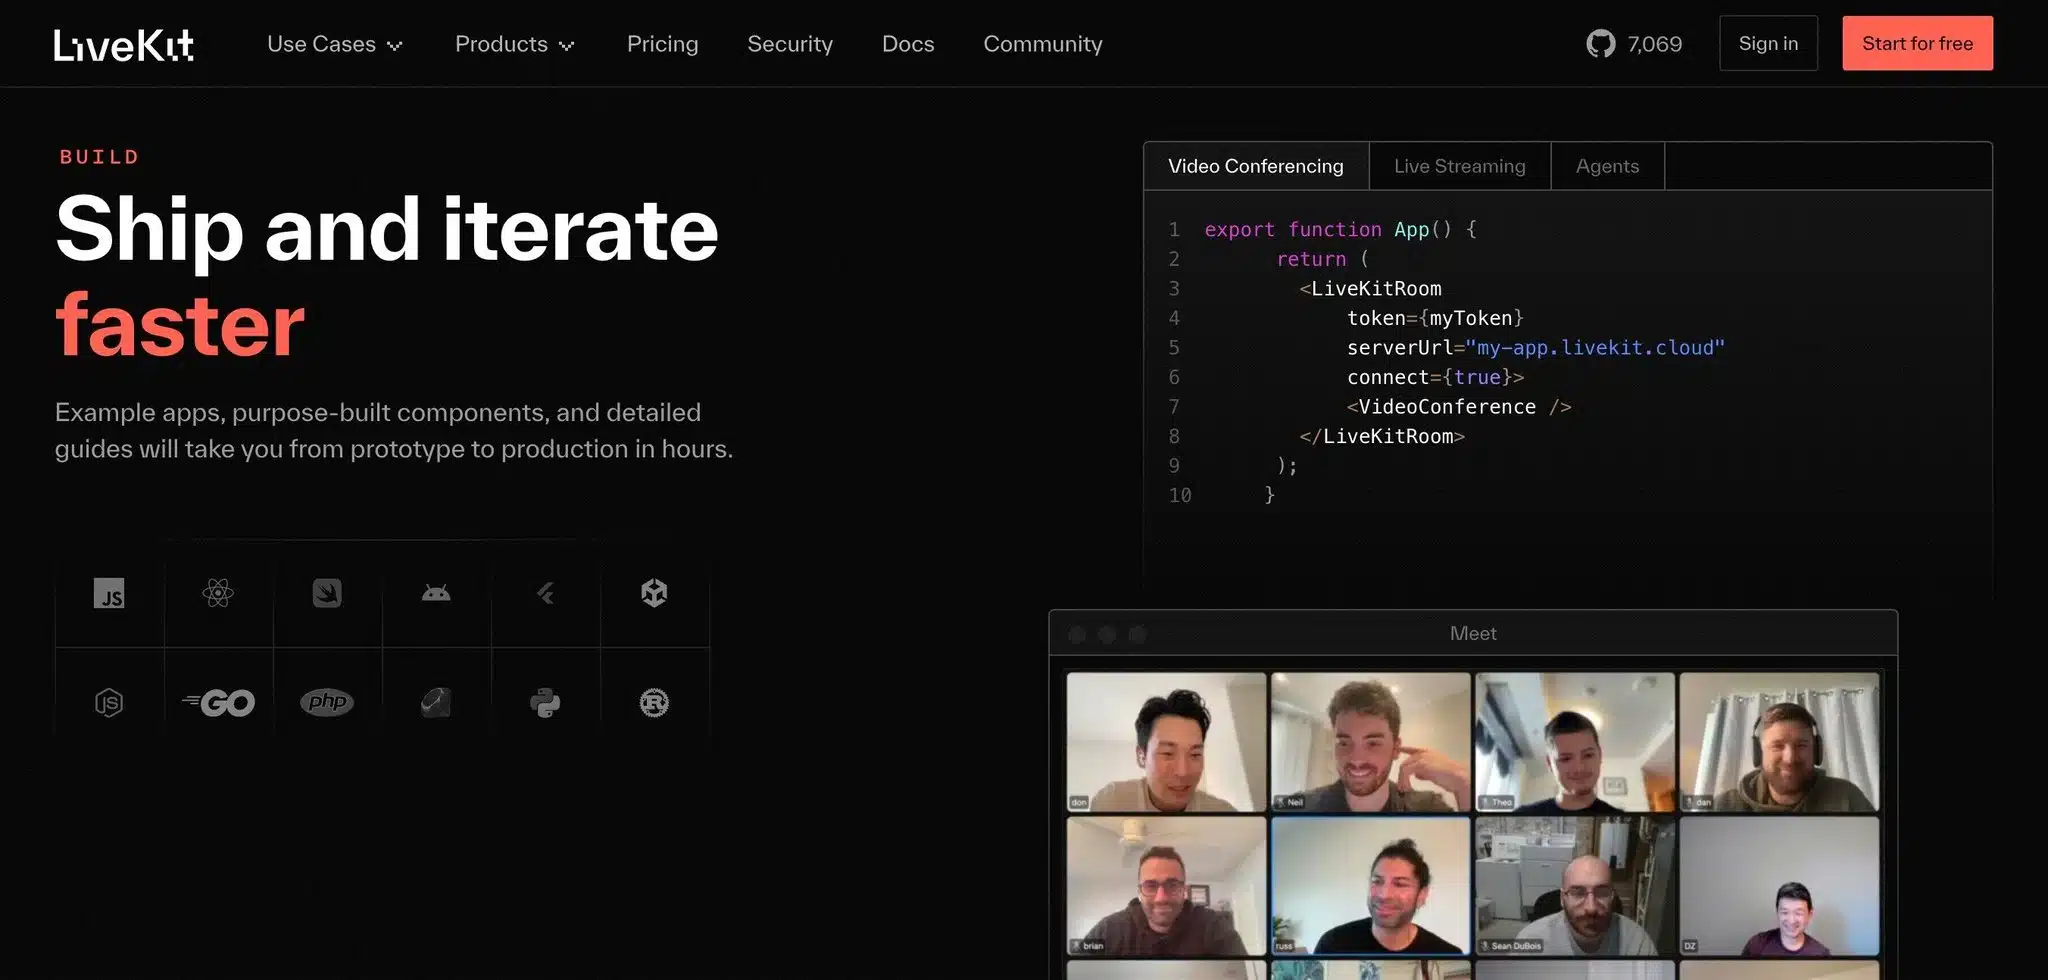Pick the Python logo icon

click(x=545, y=703)
